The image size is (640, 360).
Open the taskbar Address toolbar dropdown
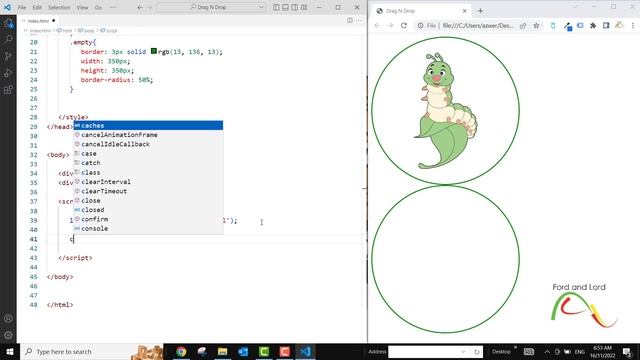463,351
